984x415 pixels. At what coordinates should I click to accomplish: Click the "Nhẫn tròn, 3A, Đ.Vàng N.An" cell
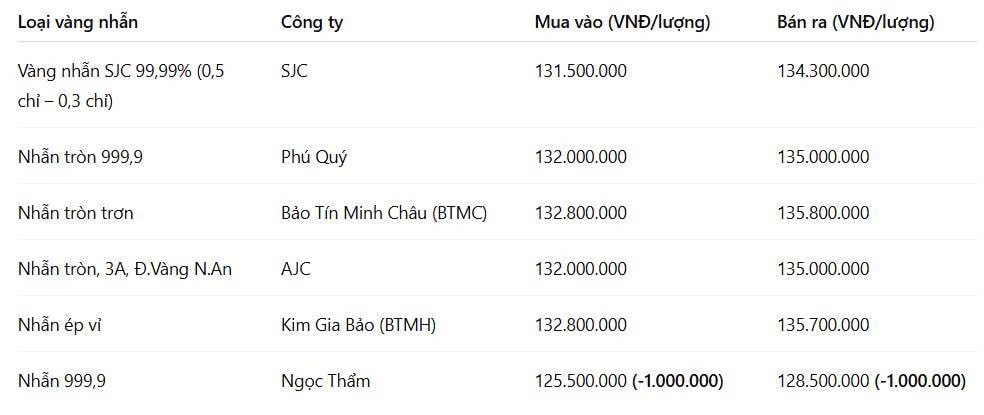click(x=125, y=269)
